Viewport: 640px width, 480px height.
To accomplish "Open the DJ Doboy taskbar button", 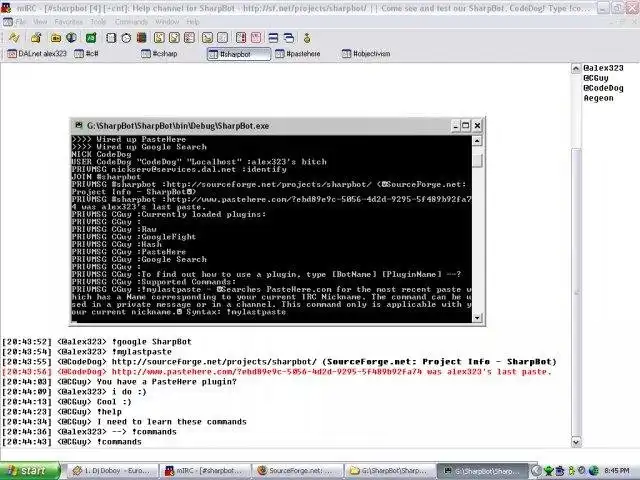I will click(x=112, y=471).
